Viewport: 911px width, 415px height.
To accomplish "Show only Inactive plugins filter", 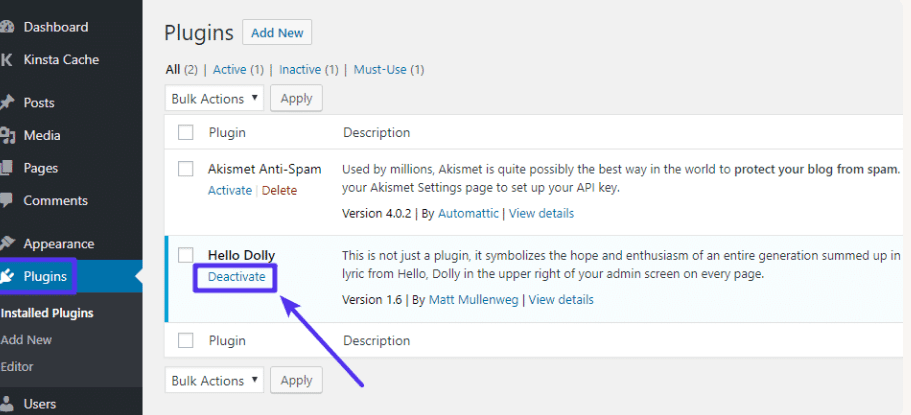I will point(300,70).
